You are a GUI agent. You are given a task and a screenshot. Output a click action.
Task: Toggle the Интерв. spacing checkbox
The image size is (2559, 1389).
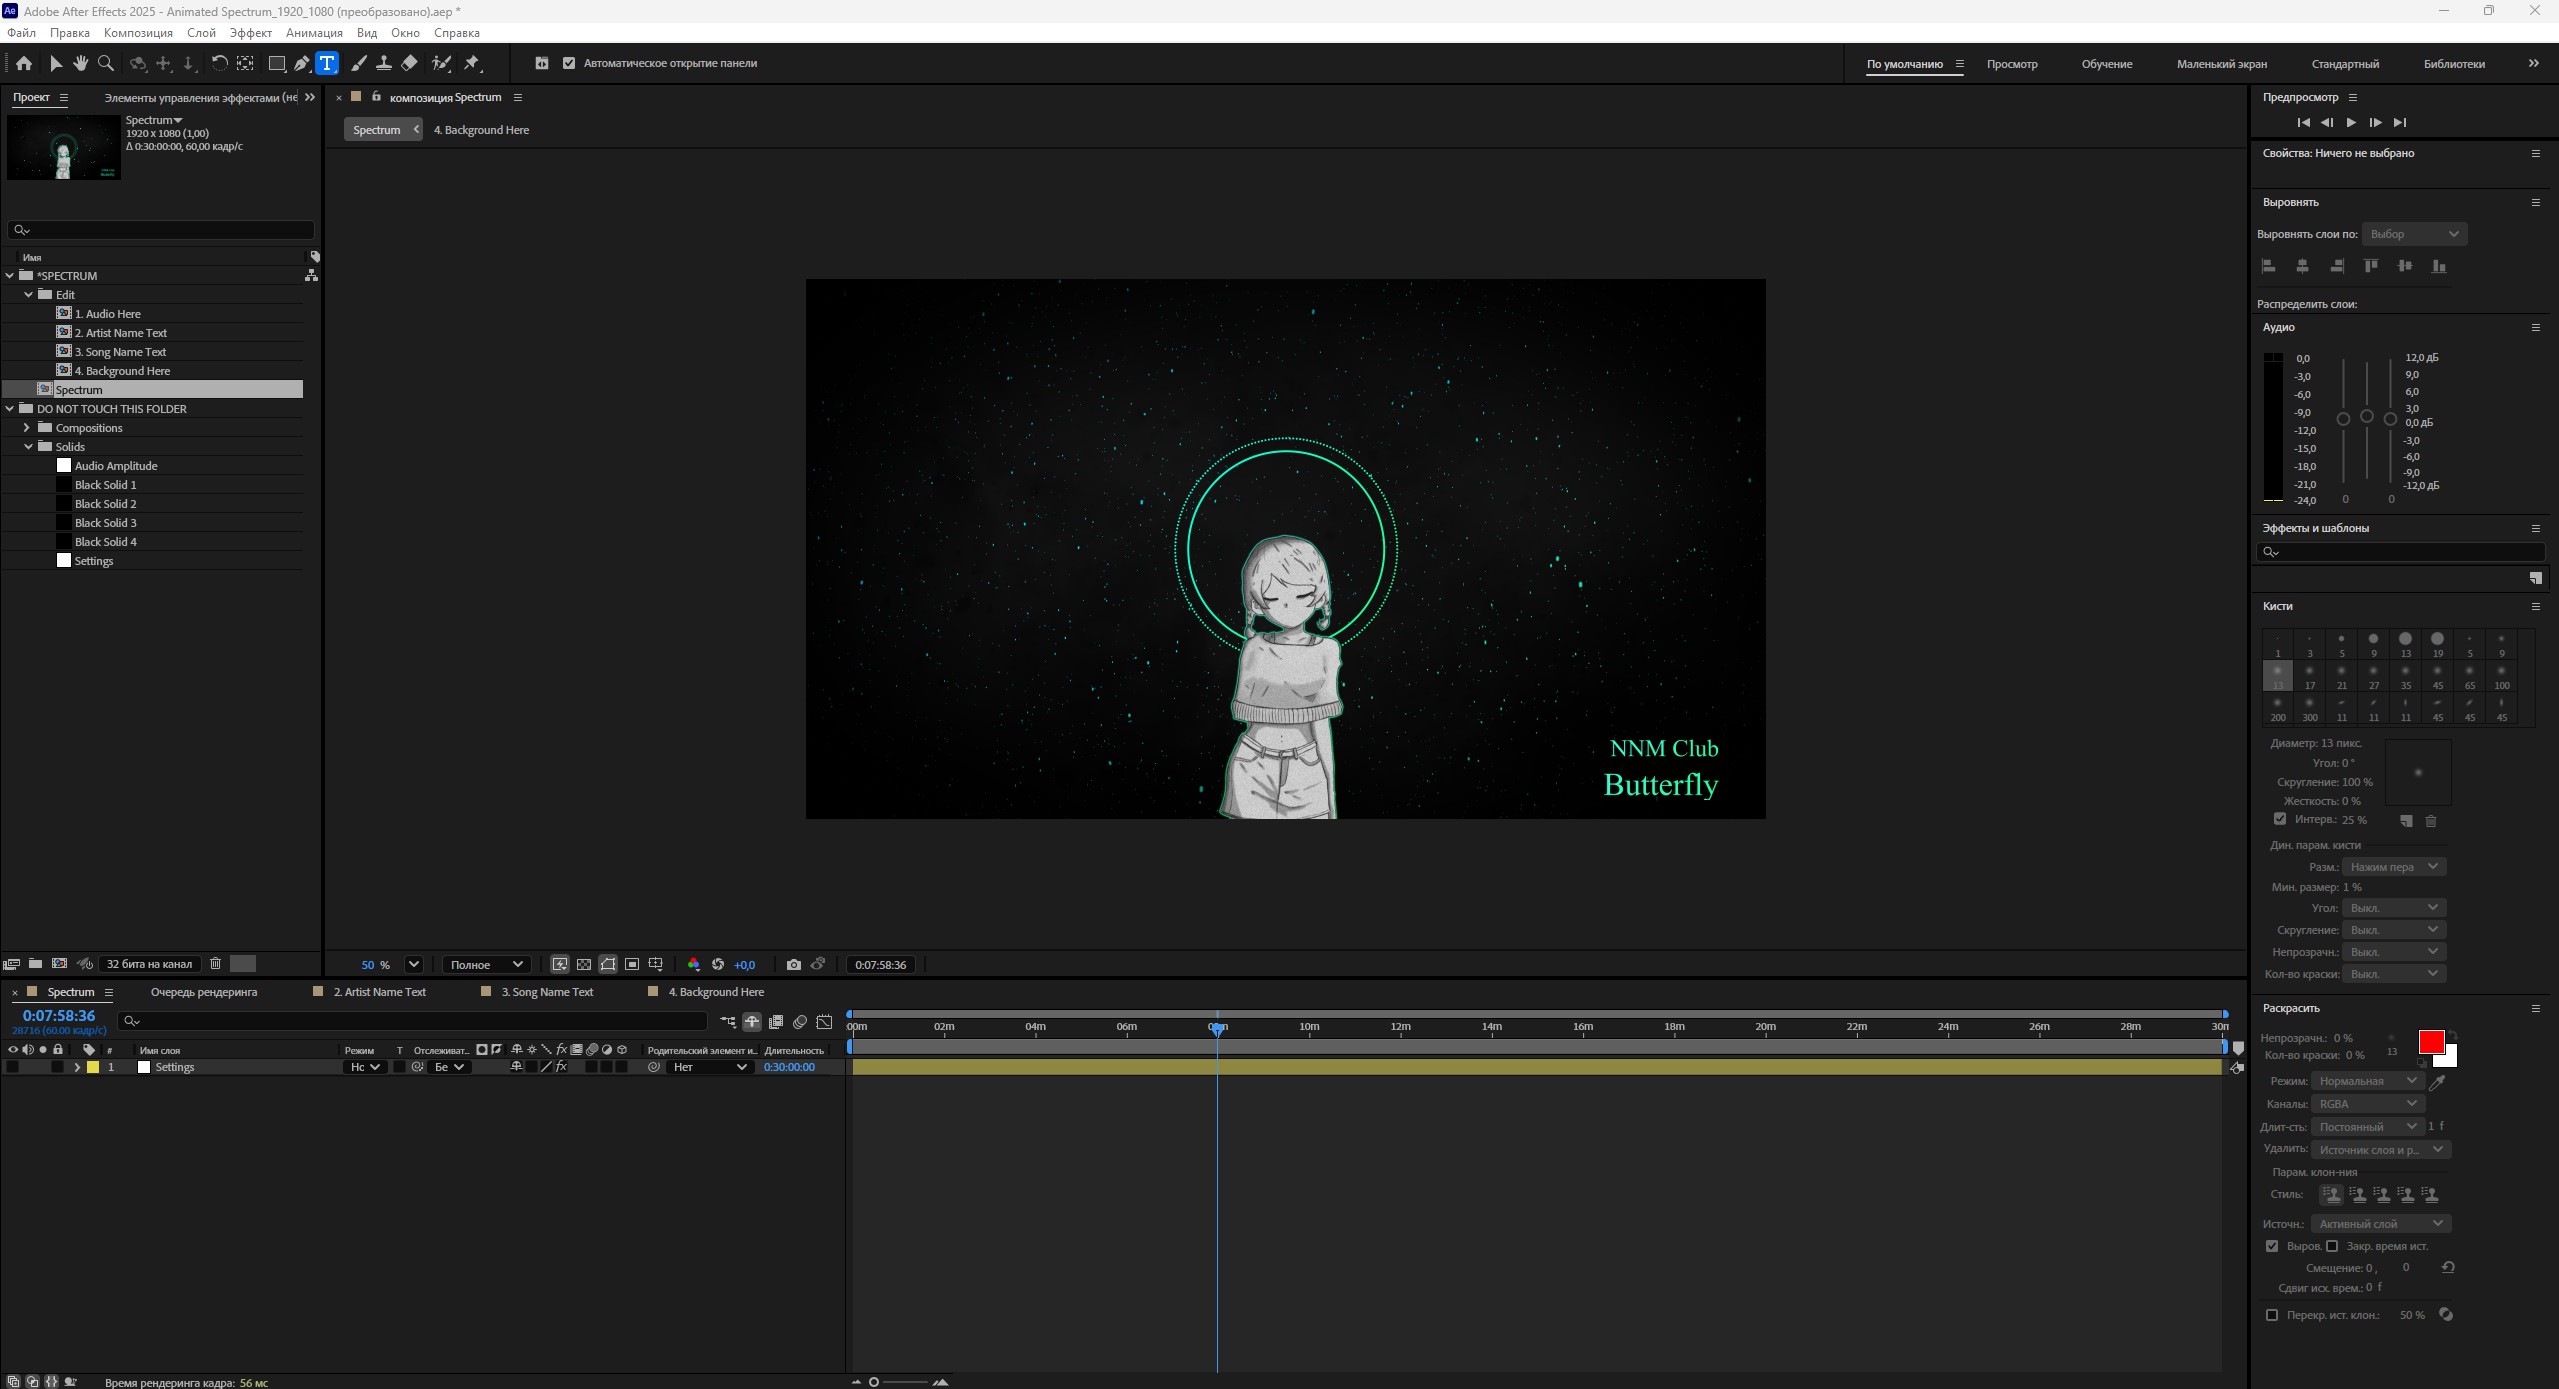point(2279,819)
